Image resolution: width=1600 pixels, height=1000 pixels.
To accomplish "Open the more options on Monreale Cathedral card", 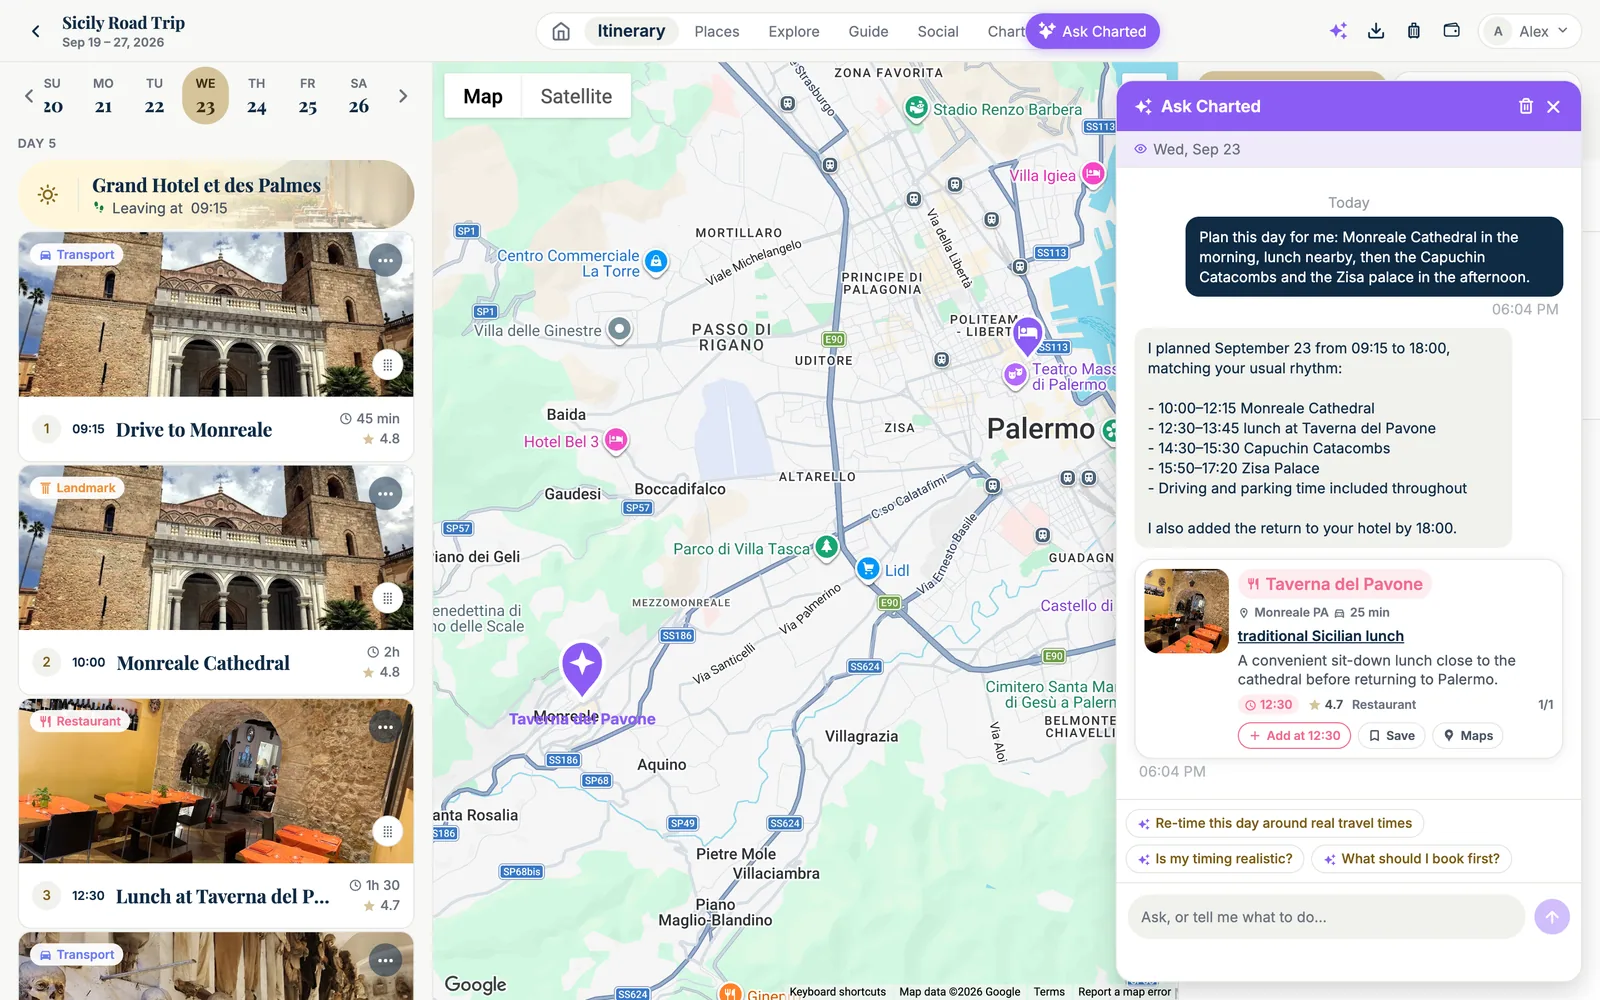I will 386,493.
